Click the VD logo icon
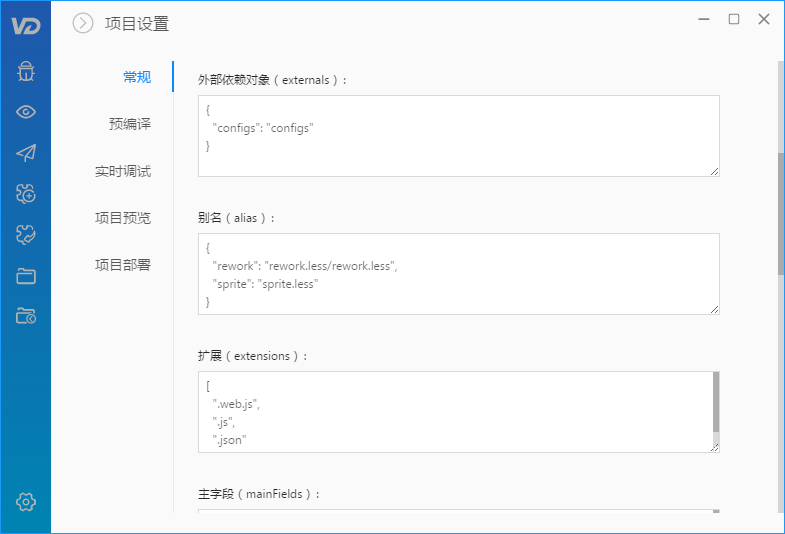Image resolution: width=785 pixels, height=534 pixels. (x=26, y=26)
